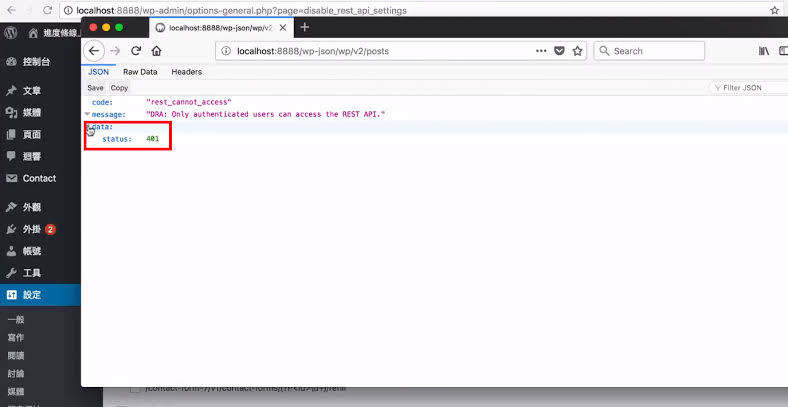788x407 pixels.
Task: Click the Firefox back arrow button
Action: (x=95, y=50)
